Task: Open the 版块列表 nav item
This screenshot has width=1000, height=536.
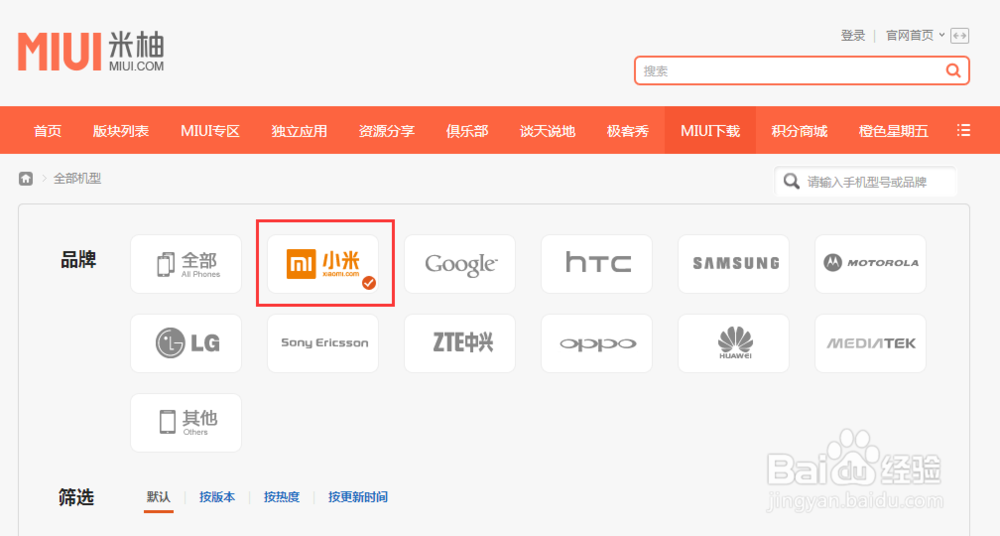Action: click(x=121, y=131)
